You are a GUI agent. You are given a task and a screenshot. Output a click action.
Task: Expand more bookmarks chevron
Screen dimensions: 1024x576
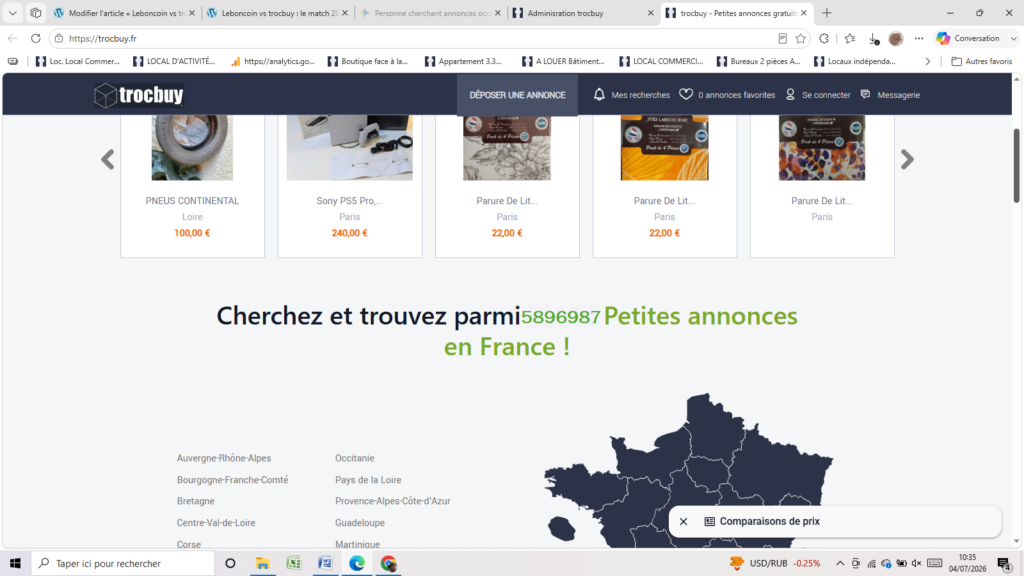(927, 61)
